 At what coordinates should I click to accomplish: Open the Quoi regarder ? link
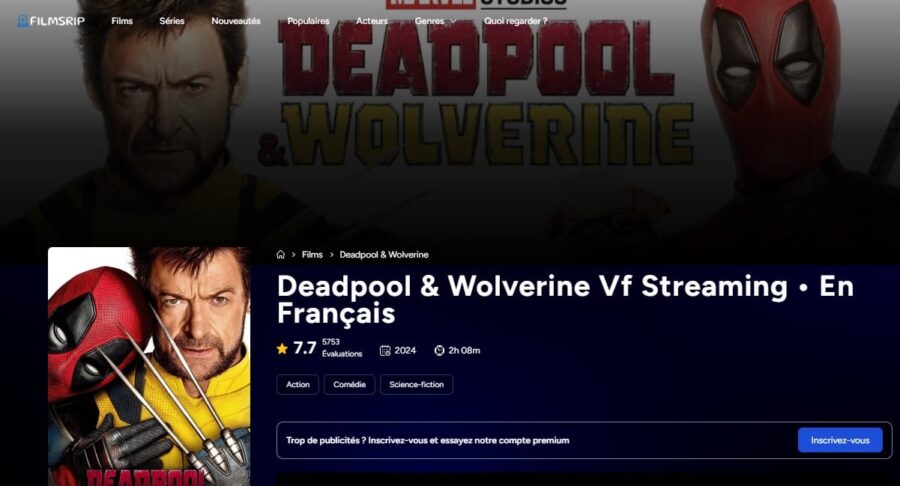coord(515,21)
